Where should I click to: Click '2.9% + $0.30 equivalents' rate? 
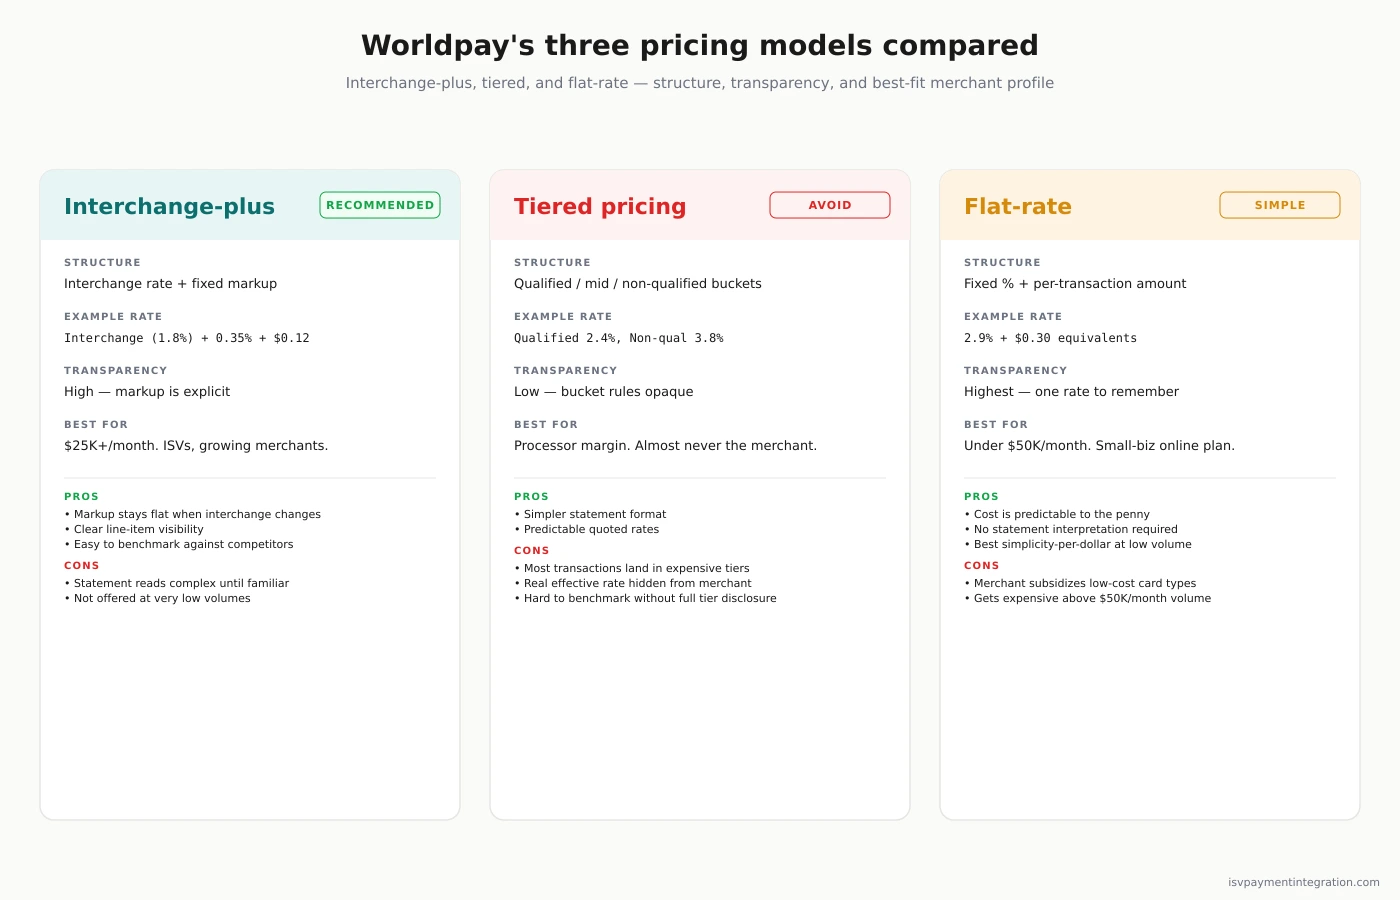tap(1050, 338)
